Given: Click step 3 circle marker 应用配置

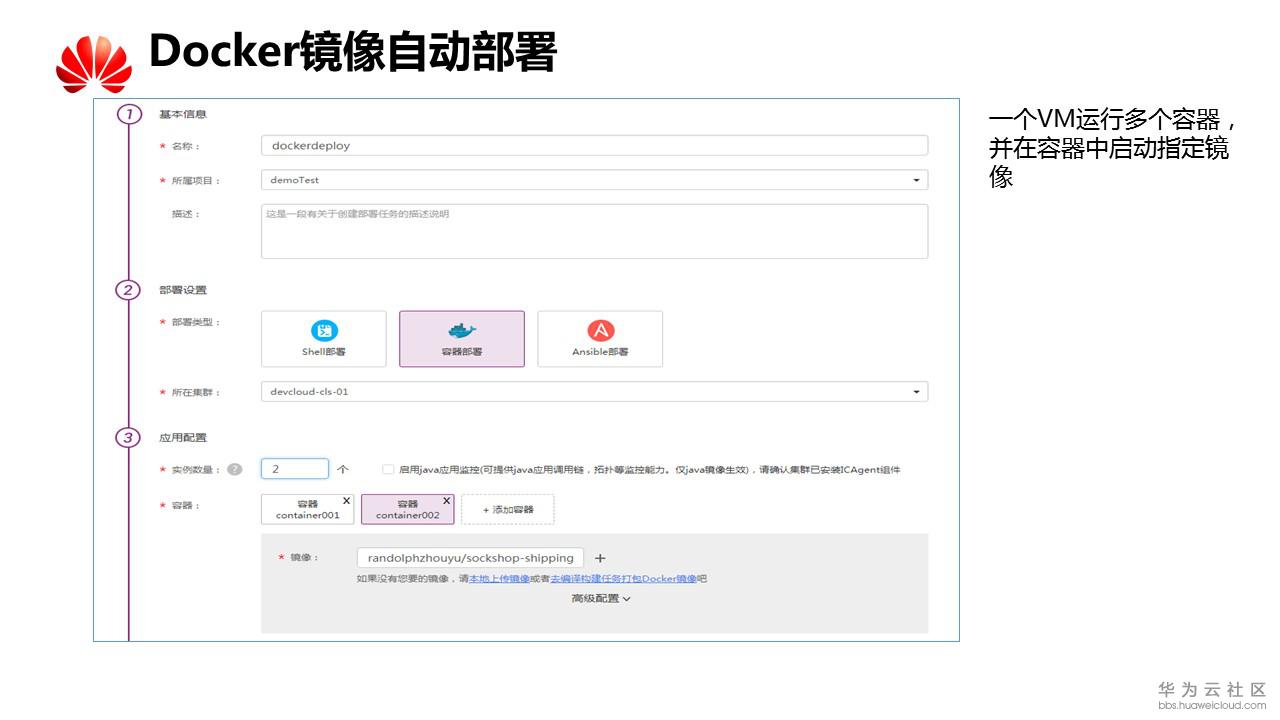Looking at the screenshot, I should [127, 437].
